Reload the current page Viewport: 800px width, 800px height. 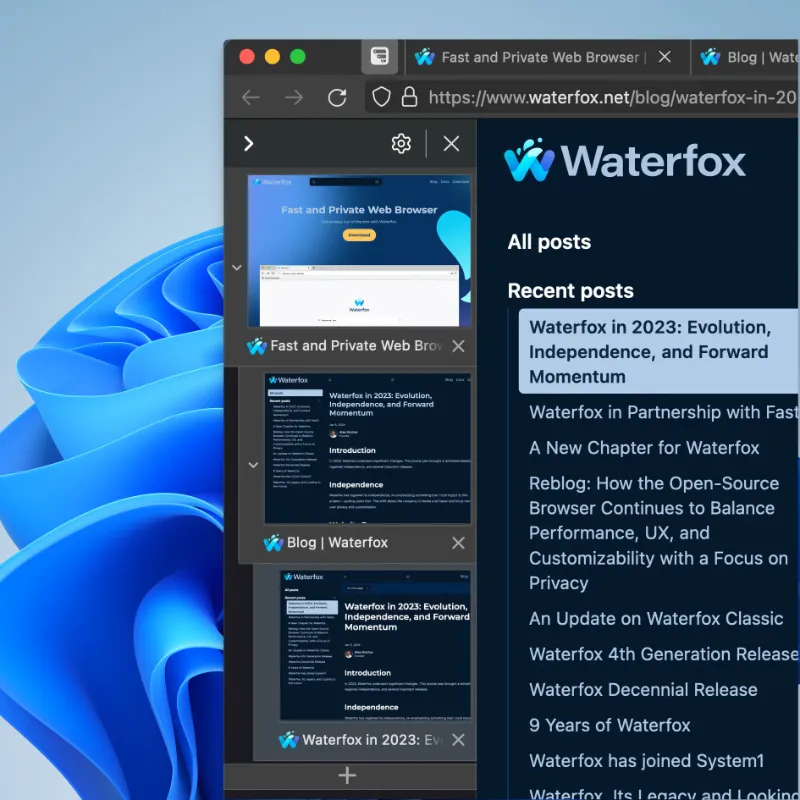pos(337,98)
